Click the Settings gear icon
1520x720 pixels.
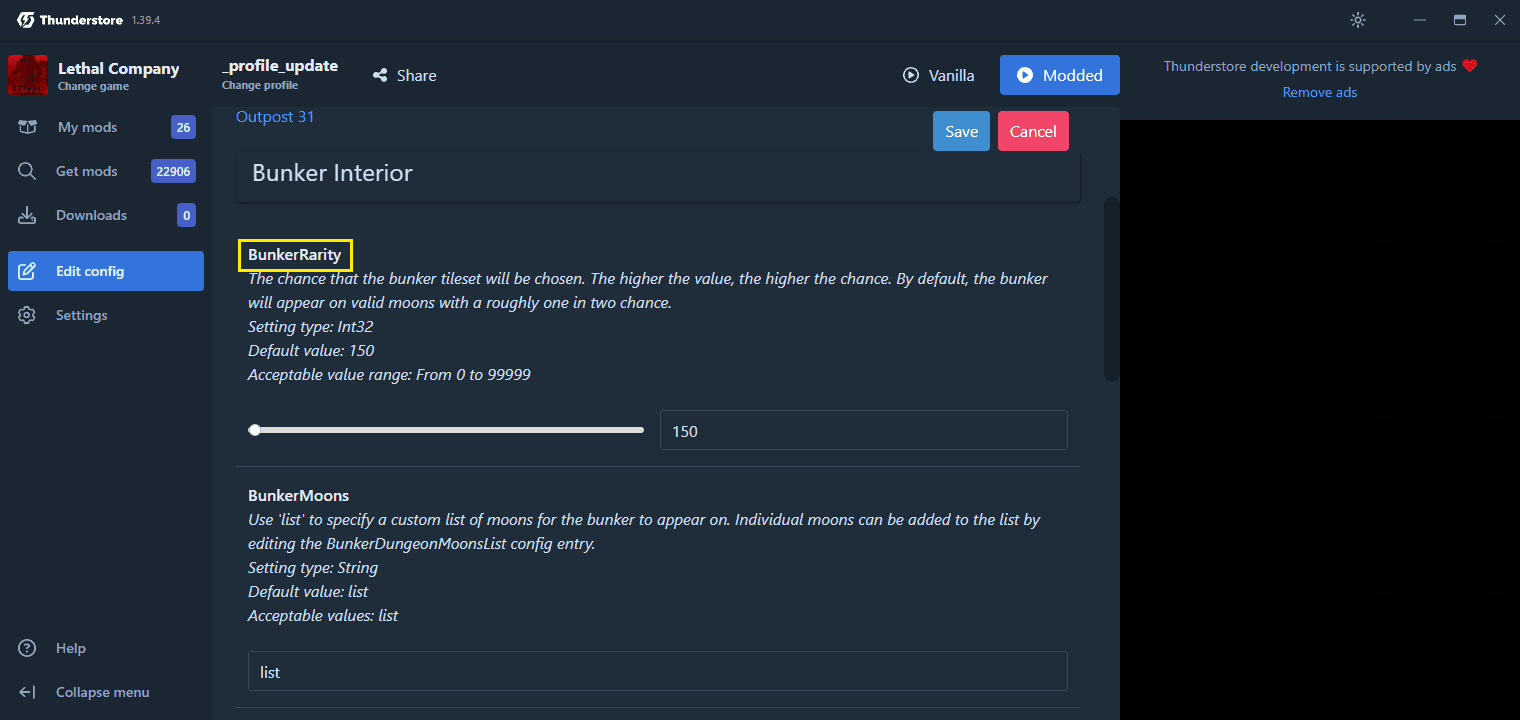click(x=27, y=315)
